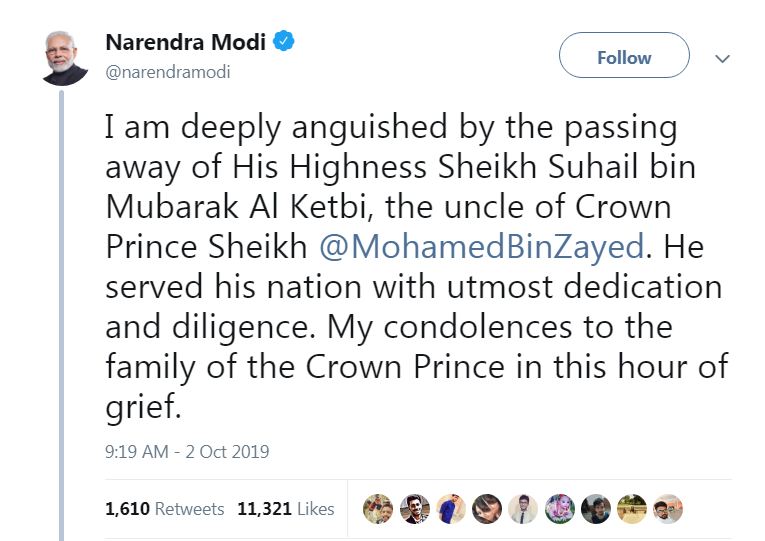Open the fifth liker avatar, man with tie
Viewport: 765px width, 541px height.
click(x=523, y=509)
